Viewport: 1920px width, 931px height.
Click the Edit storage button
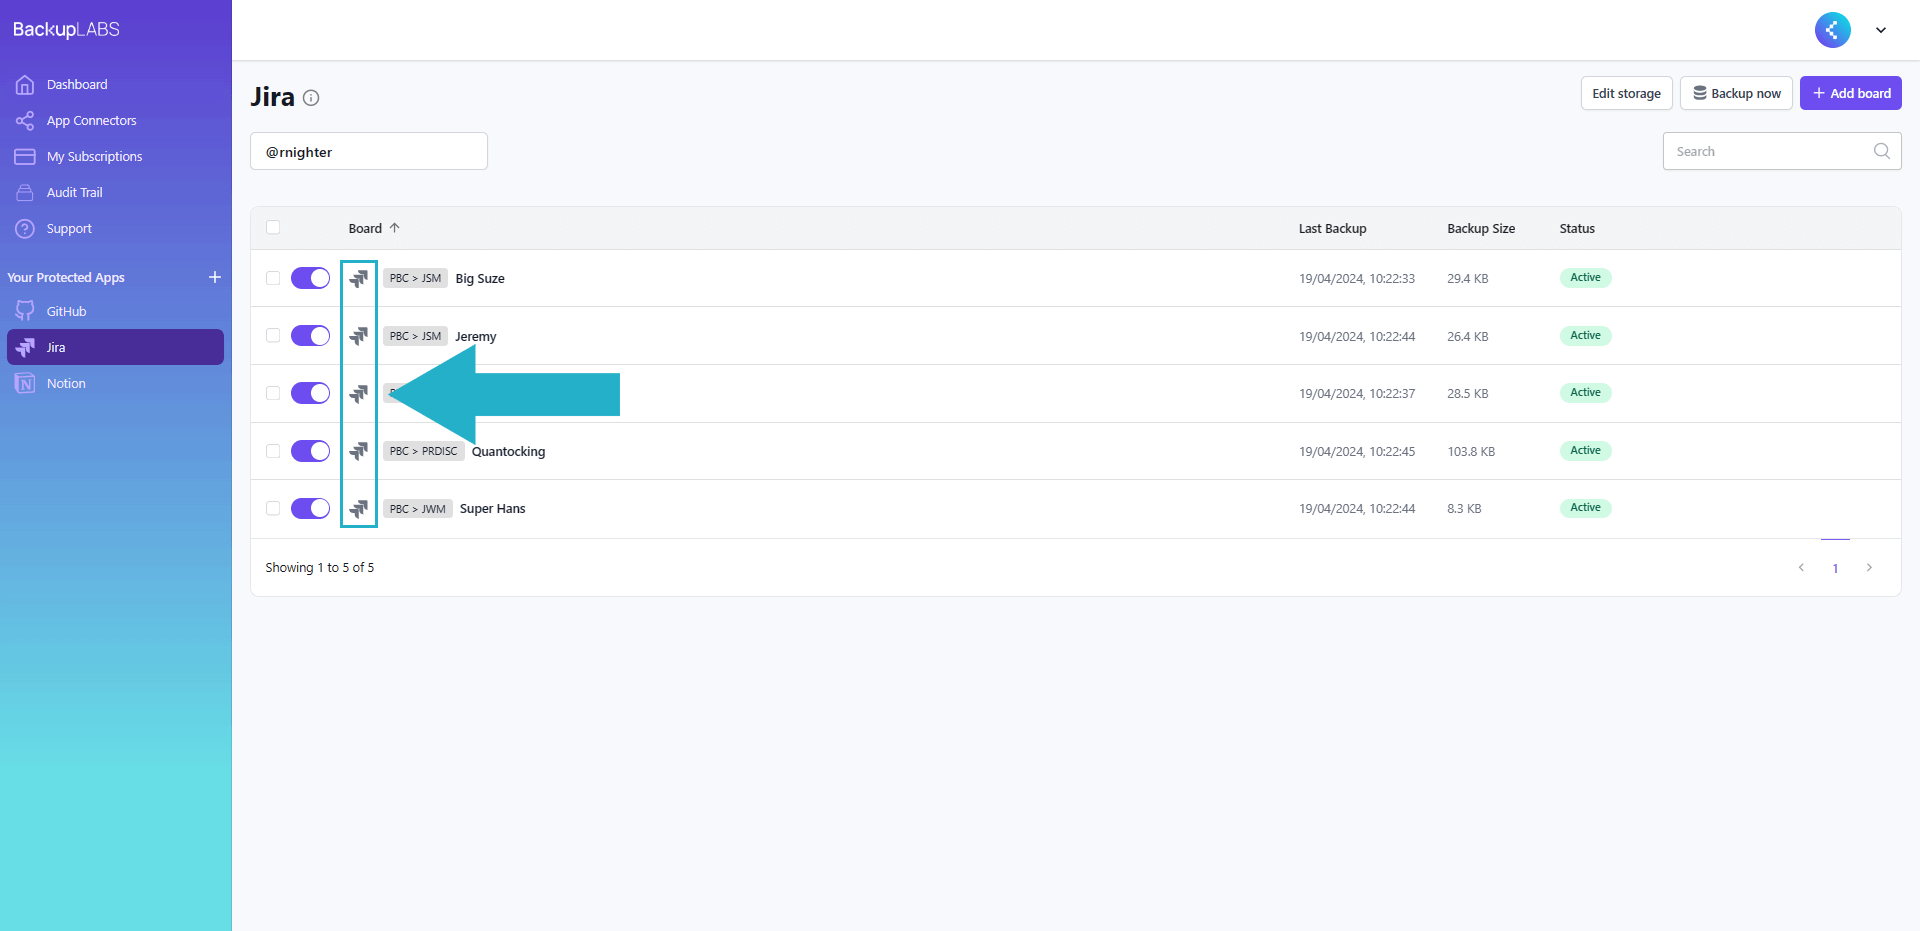point(1626,93)
